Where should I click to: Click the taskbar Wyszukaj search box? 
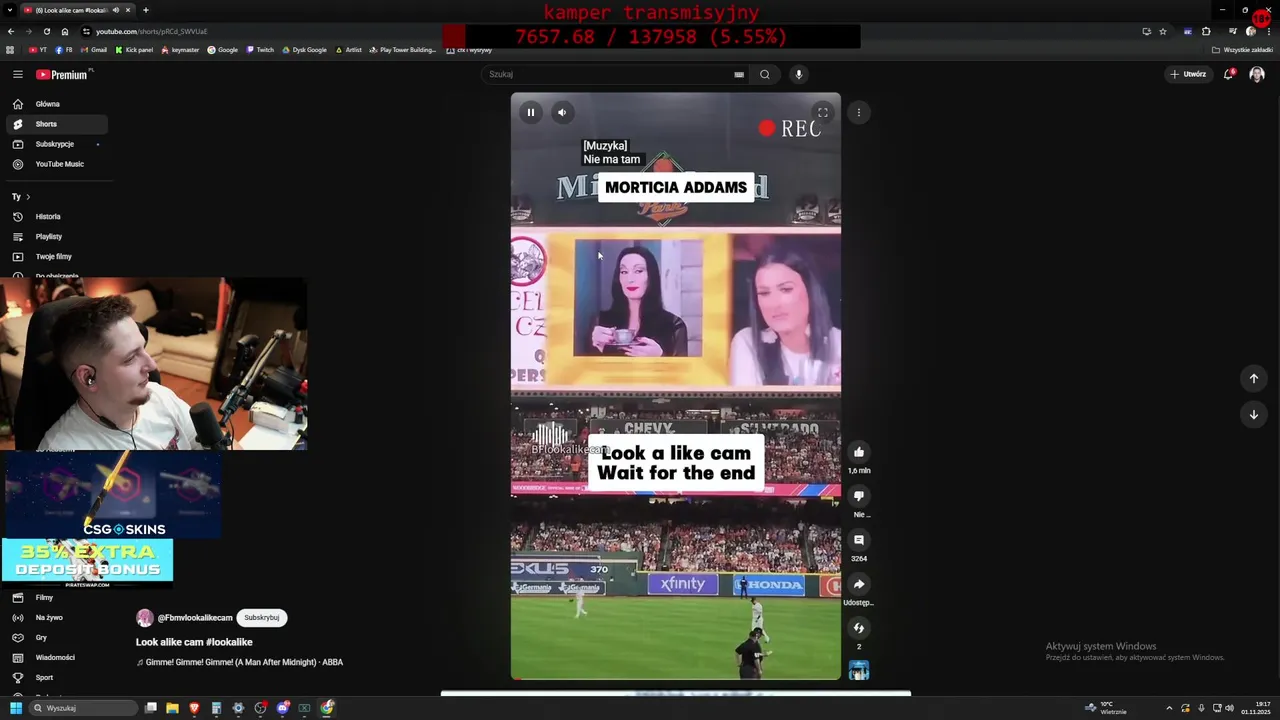coord(82,708)
